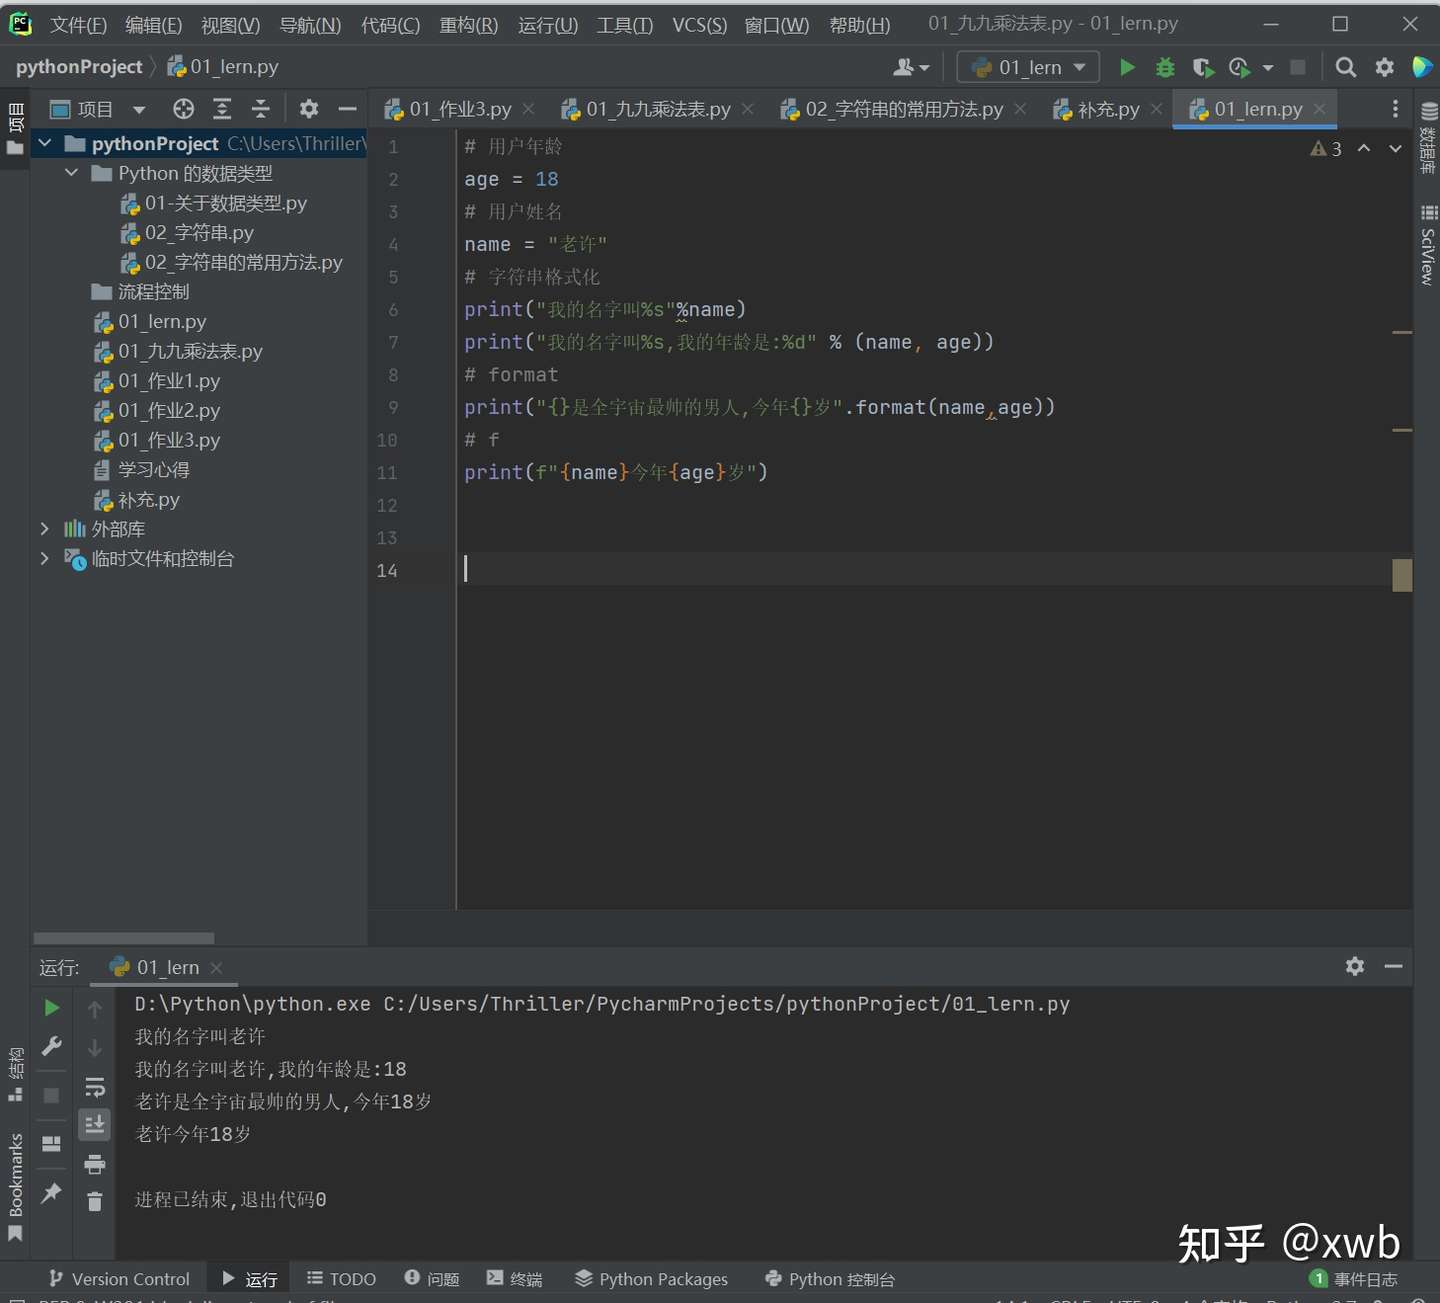Open 01_作业2.py in project tree

[169, 410]
